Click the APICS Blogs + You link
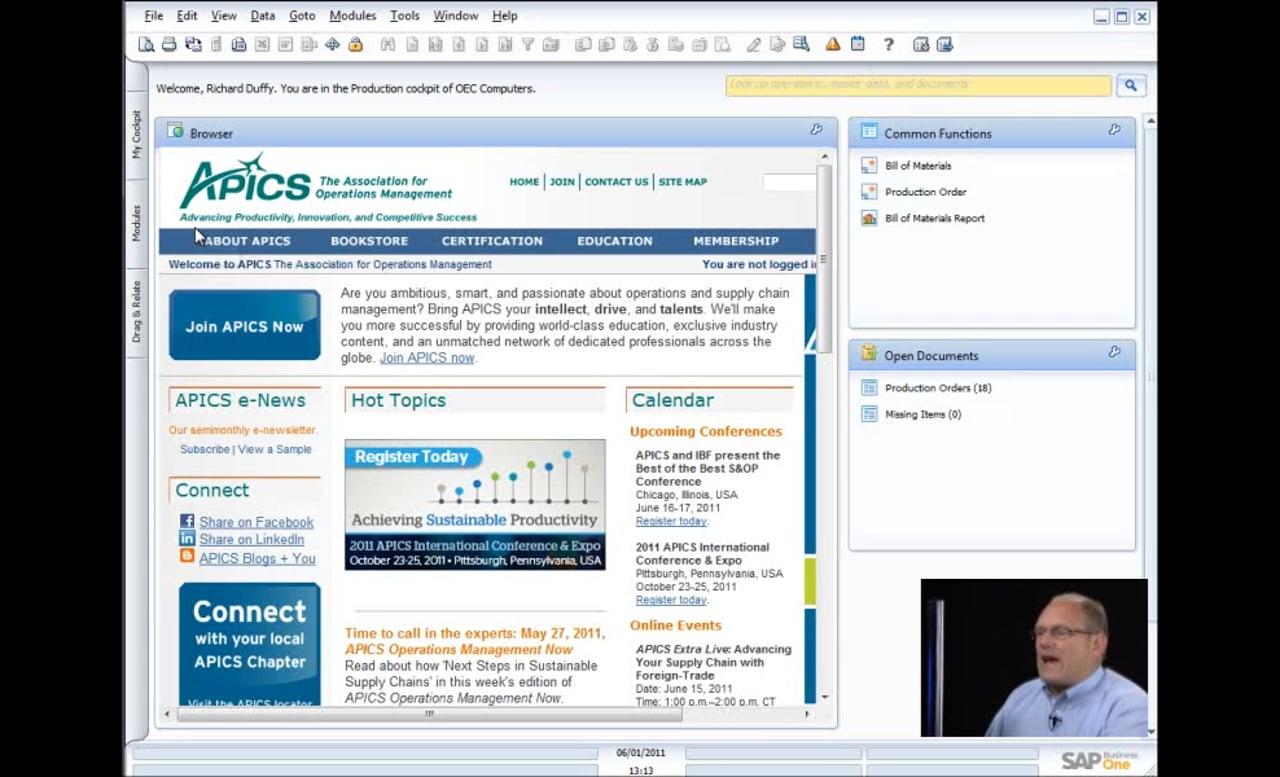Screen dimensions: 1280x777 coord(257,558)
